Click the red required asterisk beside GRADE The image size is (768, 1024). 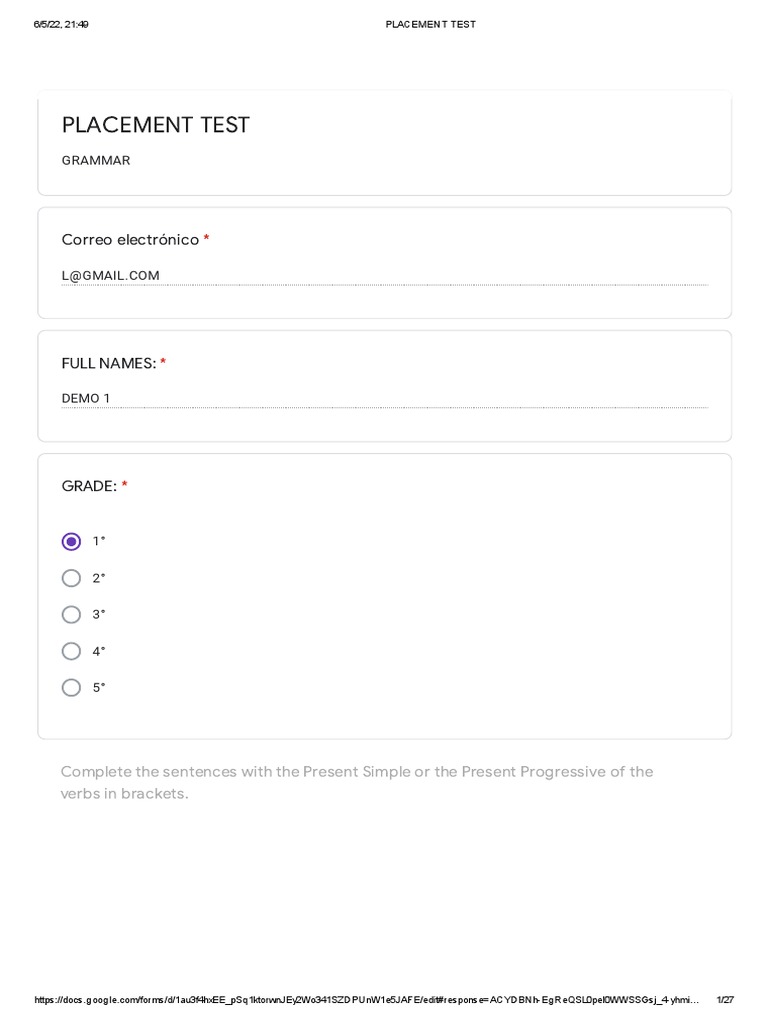point(124,484)
